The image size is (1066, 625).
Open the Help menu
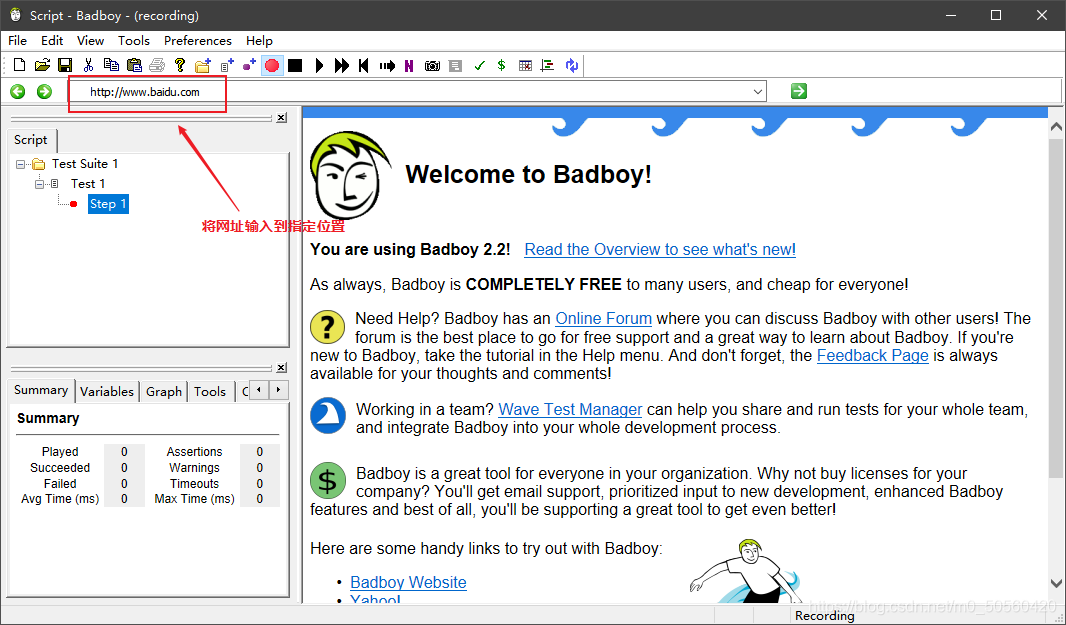[x=259, y=41]
